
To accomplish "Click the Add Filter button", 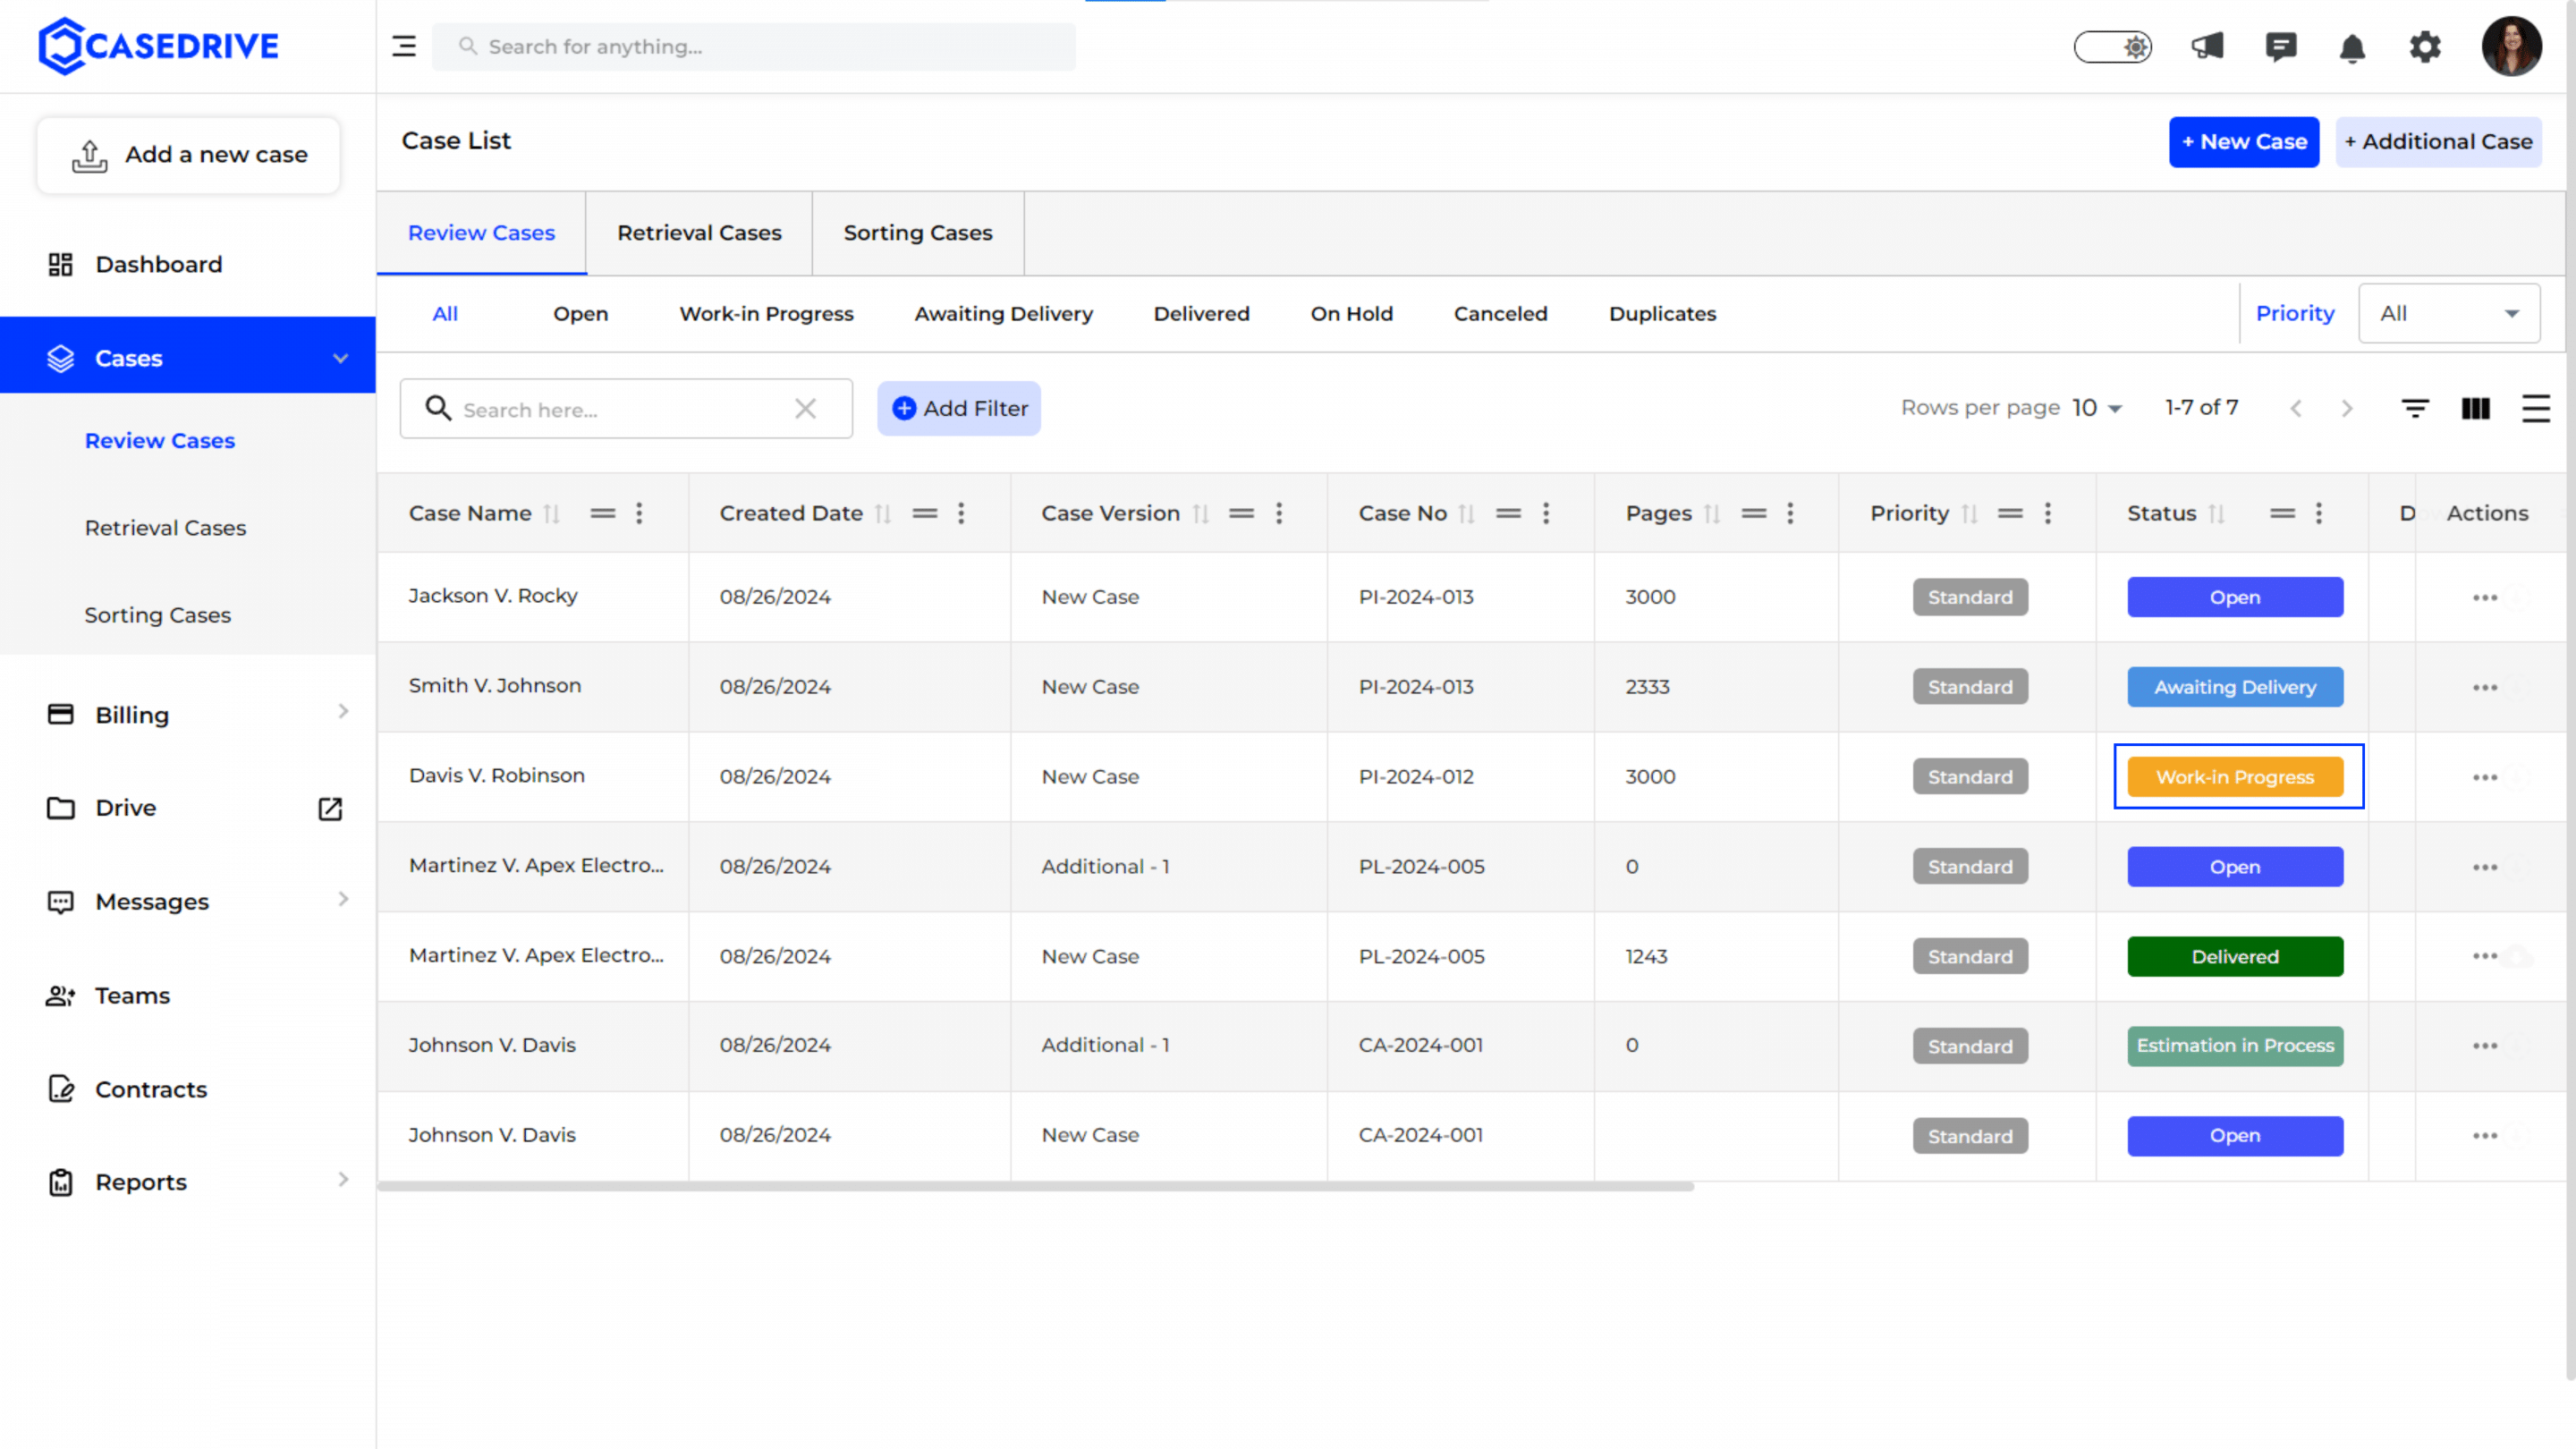I will click(958, 408).
